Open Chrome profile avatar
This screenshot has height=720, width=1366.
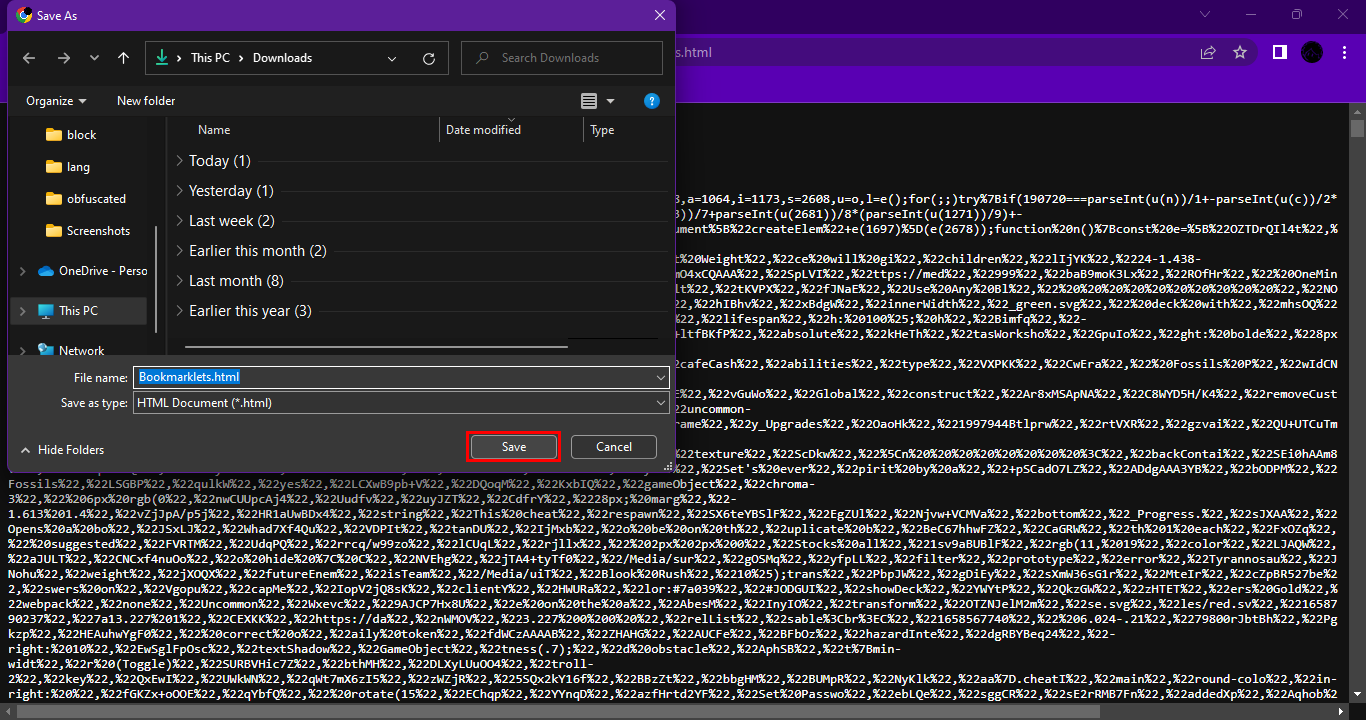pos(1312,52)
